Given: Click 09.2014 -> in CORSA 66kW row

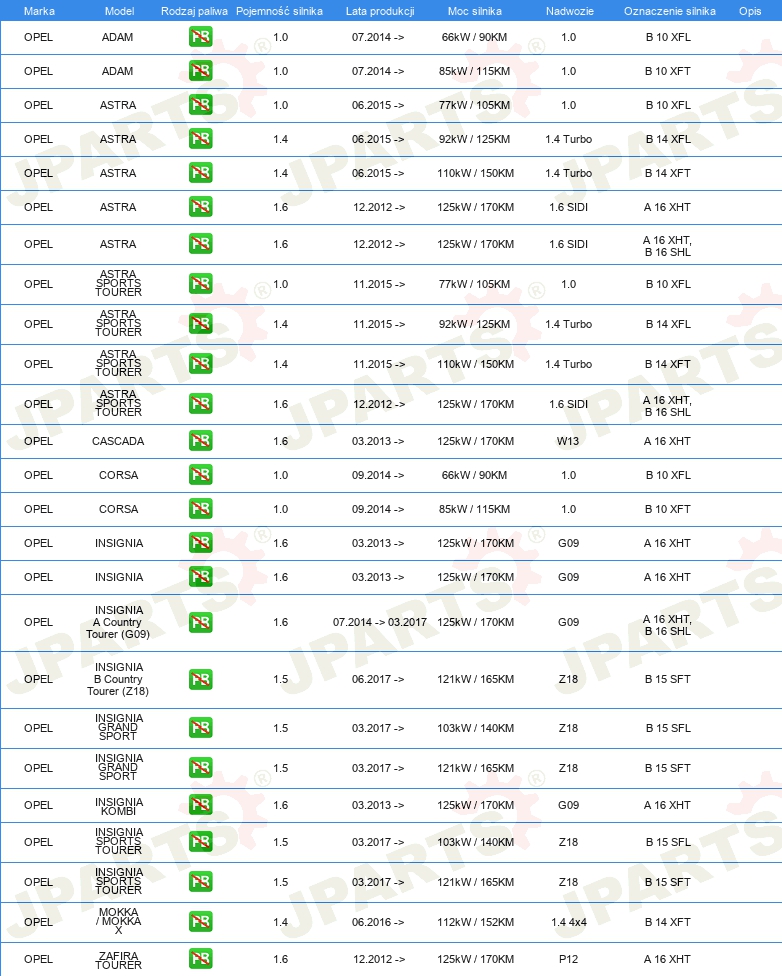Looking at the screenshot, I should click(x=378, y=476).
